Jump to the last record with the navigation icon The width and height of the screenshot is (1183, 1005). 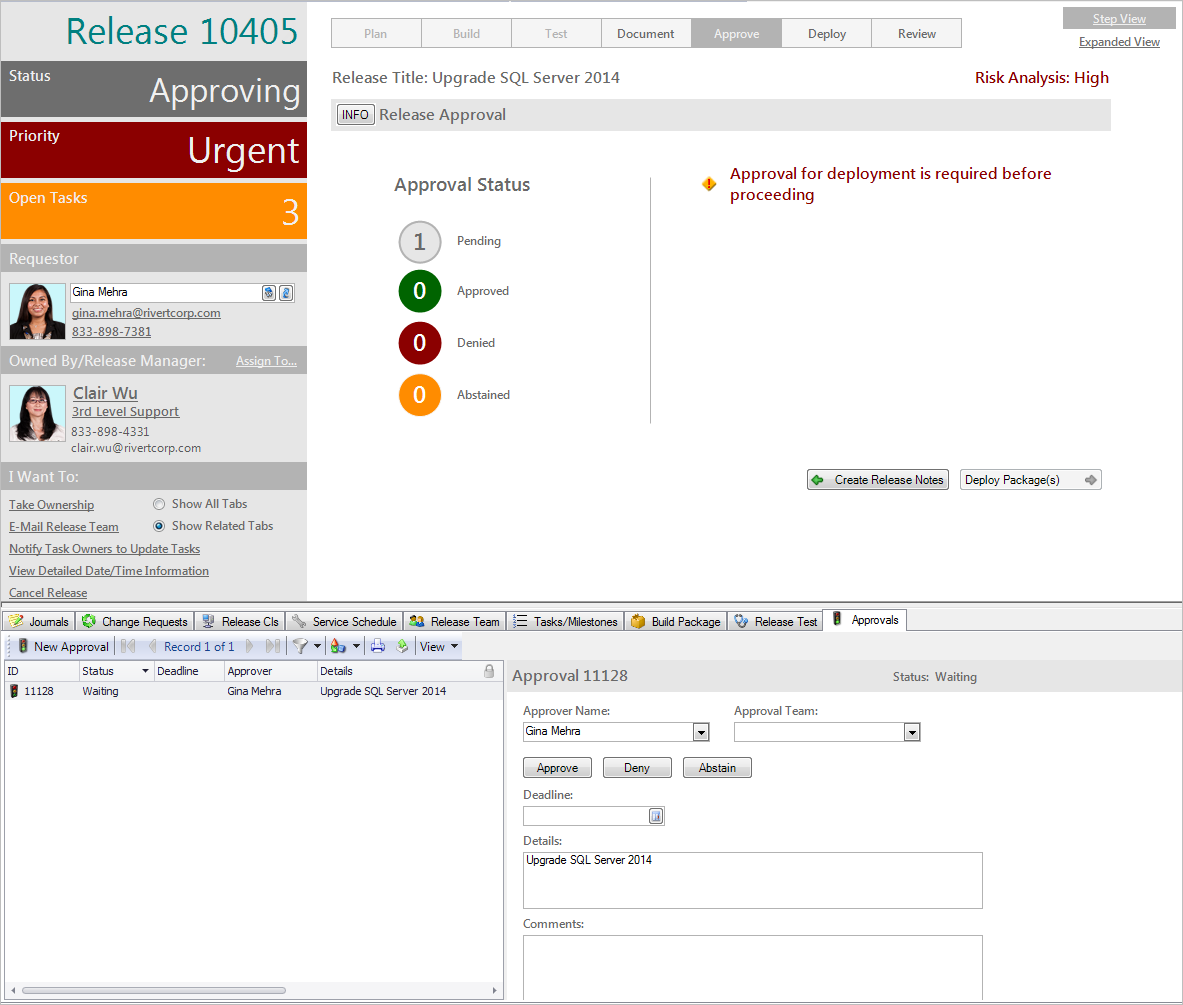coord(271,646)
